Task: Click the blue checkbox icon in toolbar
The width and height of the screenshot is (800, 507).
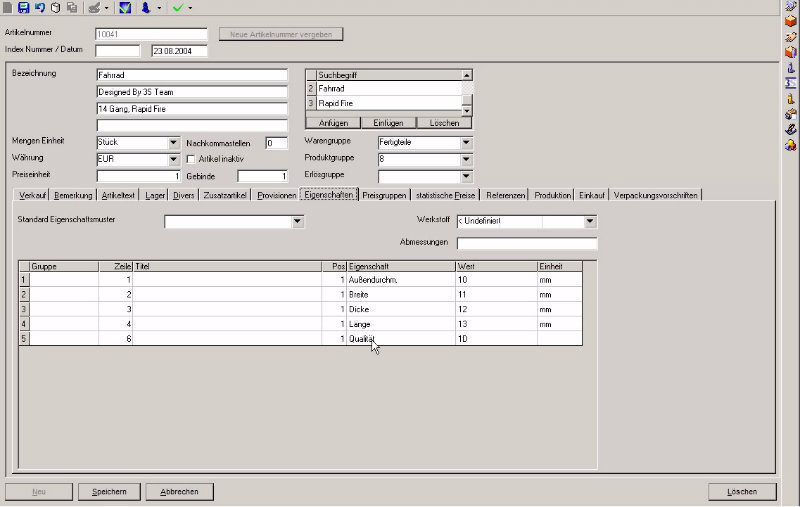Action: click(x=125, y=7)
